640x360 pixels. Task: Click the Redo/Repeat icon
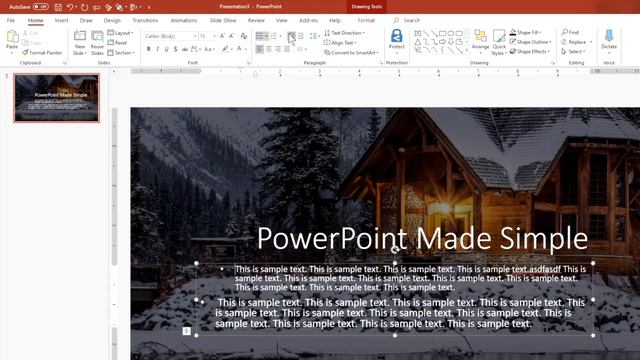(x=84, y=7)
